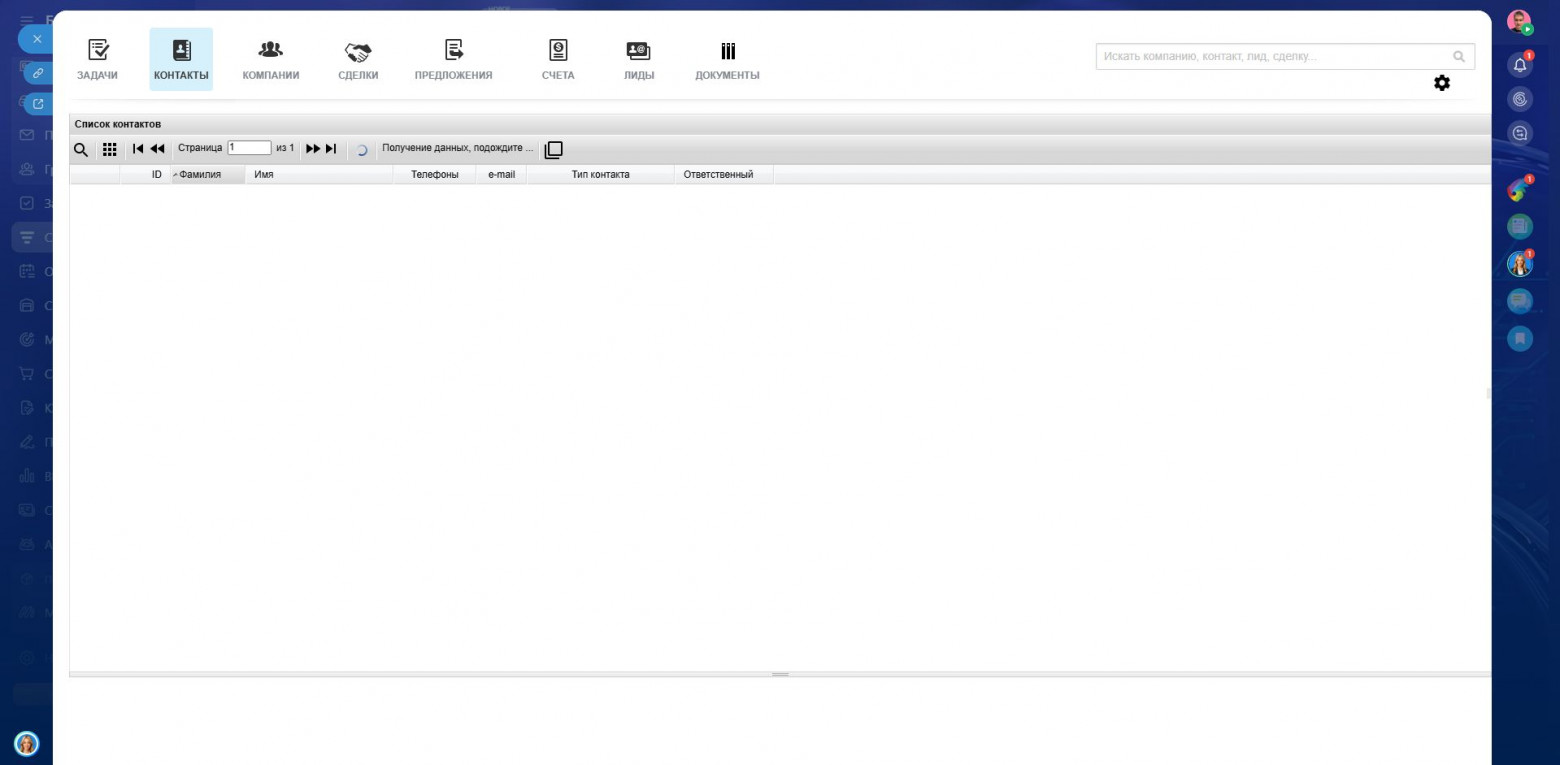The width and height of the screenshot is (1560, 765).
Task: Click the page number input field
Action: point(249,148)
